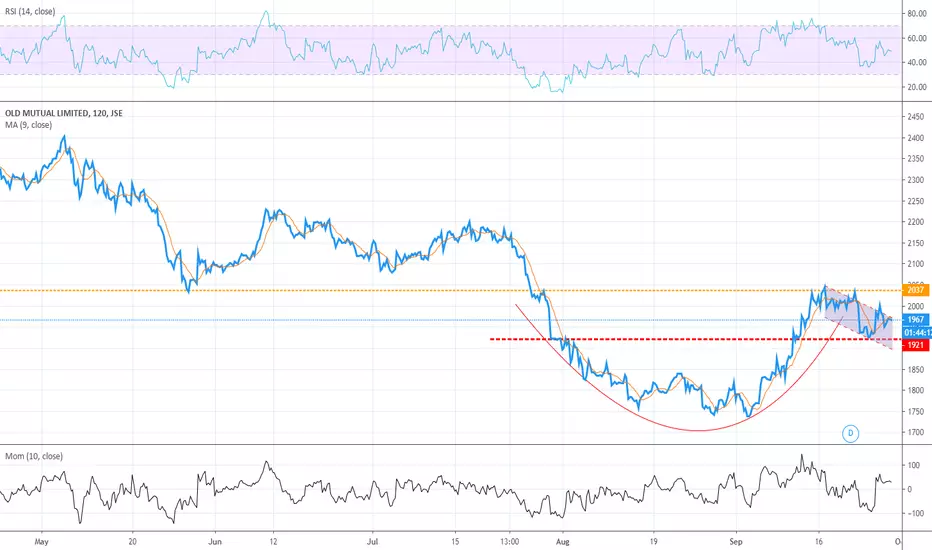Click the Sep date label on time axis
The image size is (932, 550).
[736, 542]
